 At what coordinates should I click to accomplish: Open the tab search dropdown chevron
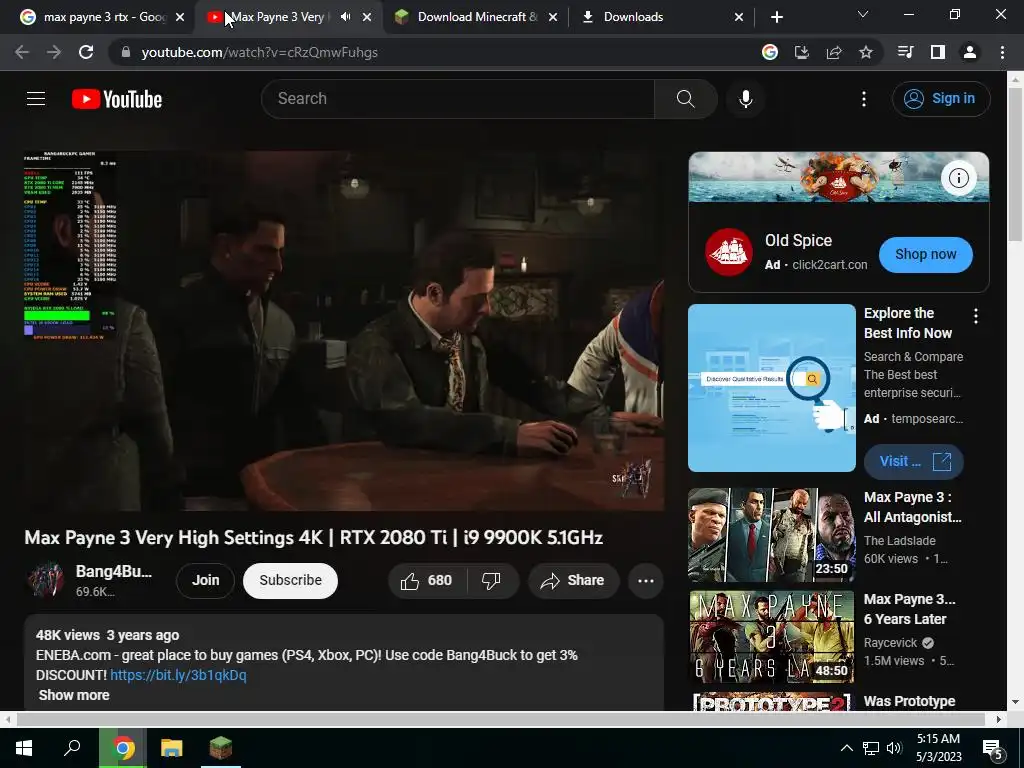click(x=863, y=14)
